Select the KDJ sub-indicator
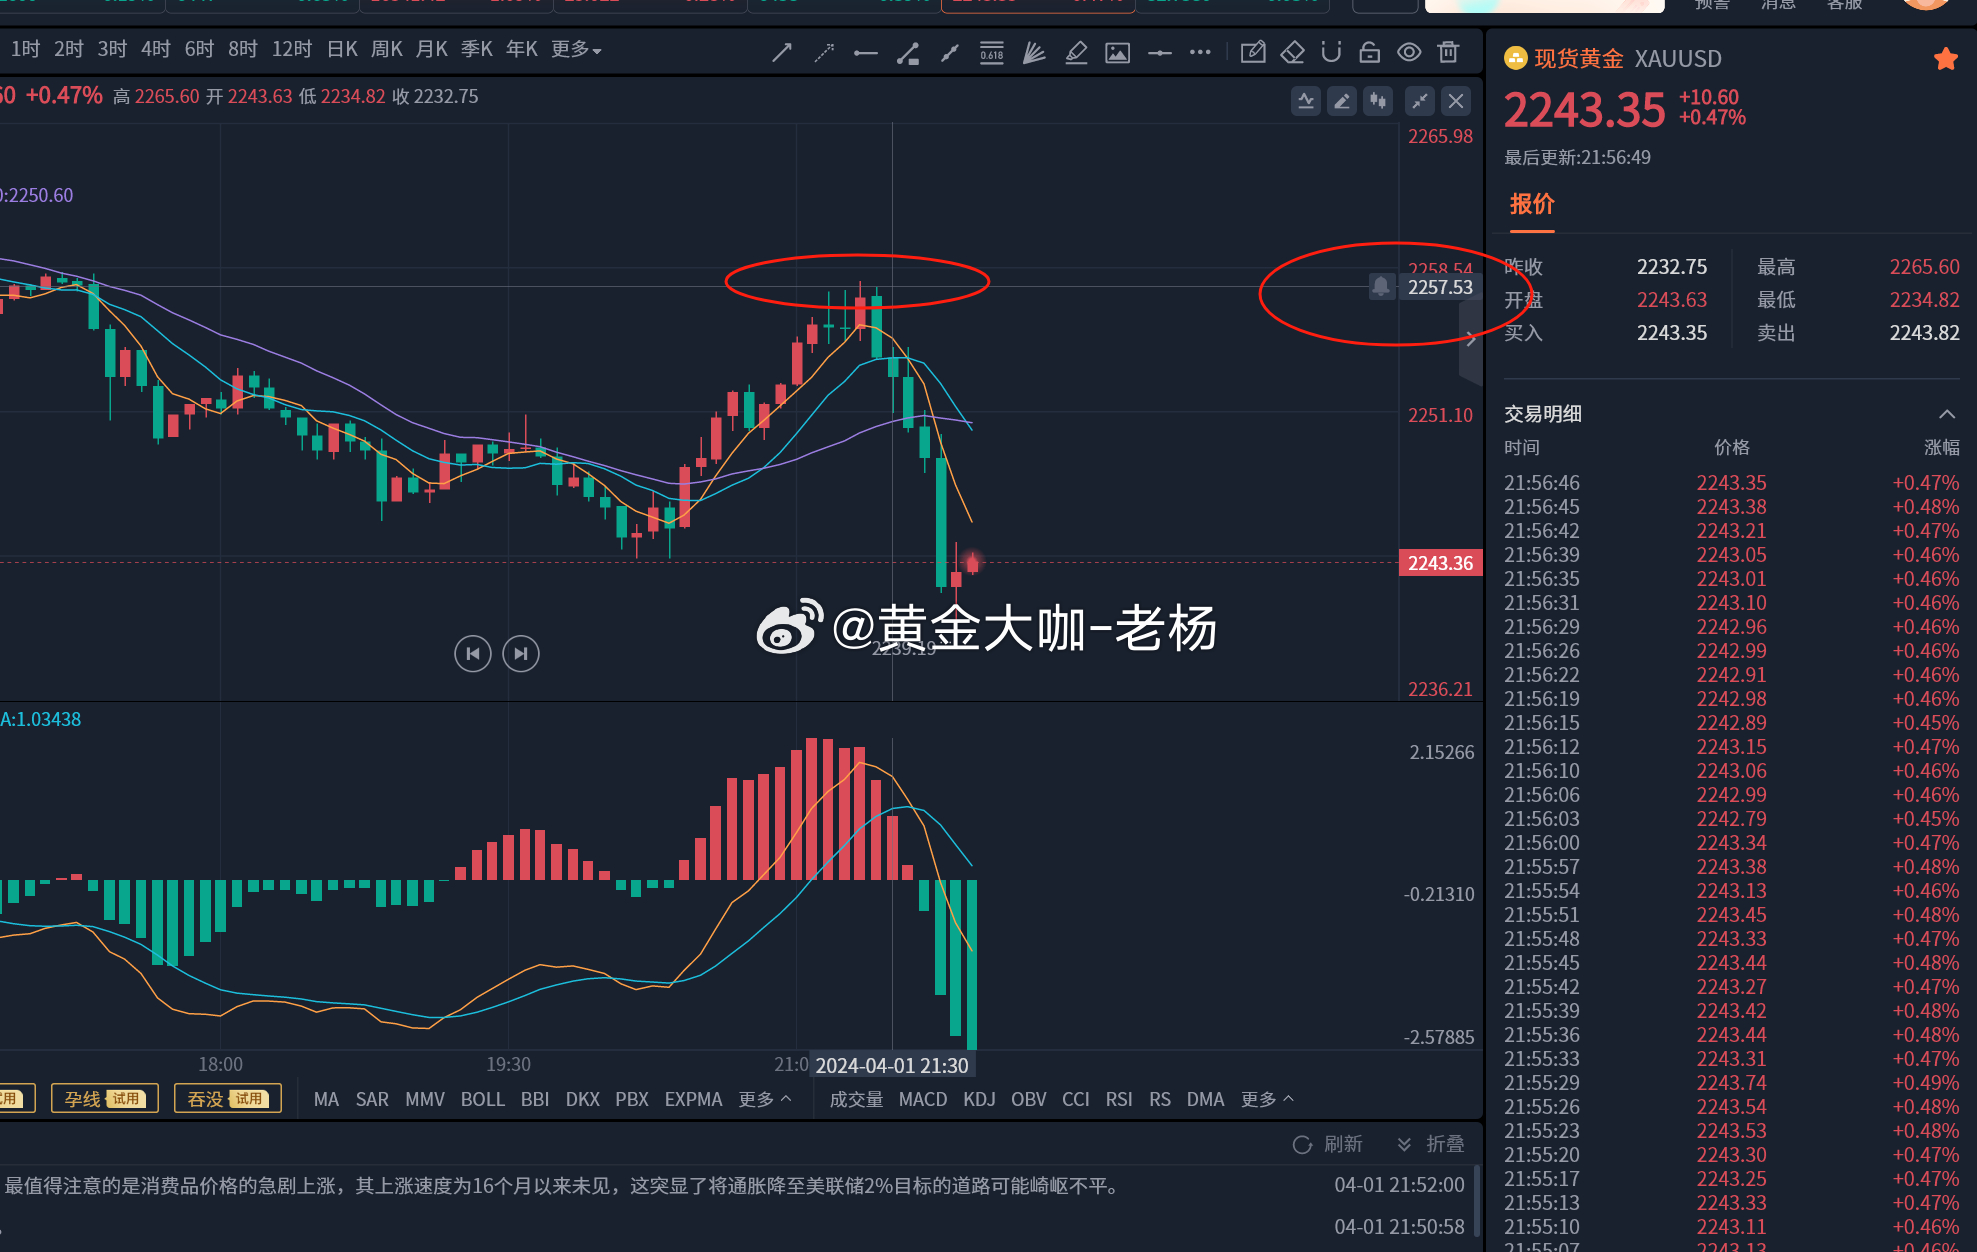Screen dimensions: 1977x1252 979,1099
